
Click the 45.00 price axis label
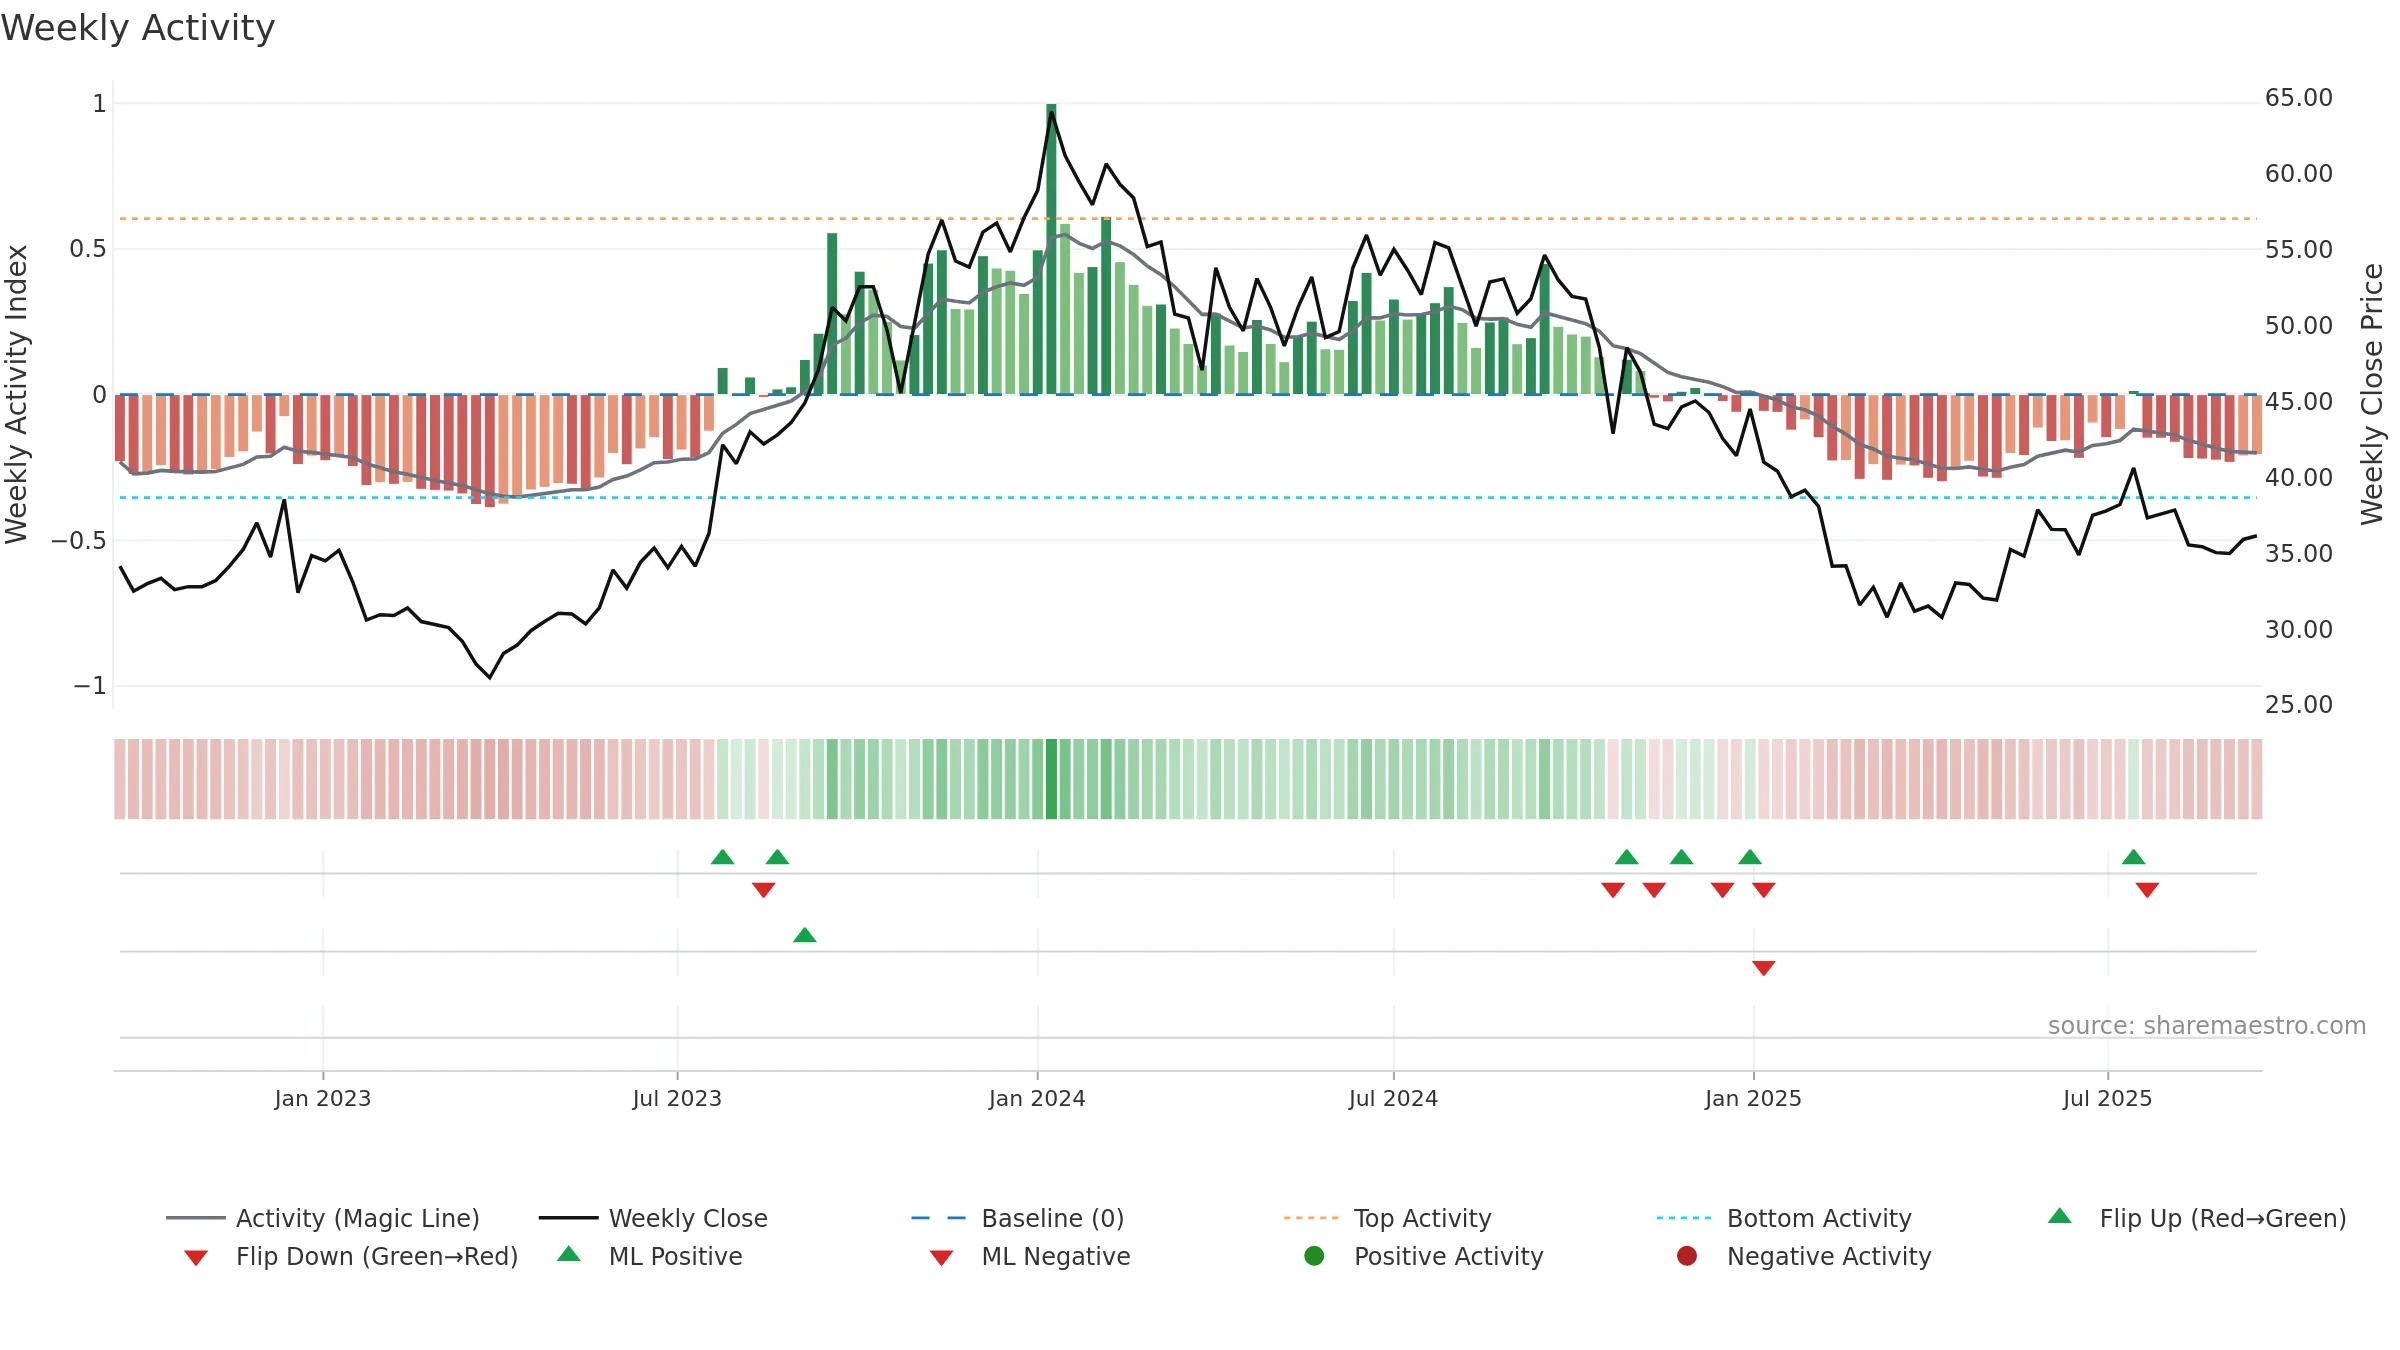(2299, 402)
